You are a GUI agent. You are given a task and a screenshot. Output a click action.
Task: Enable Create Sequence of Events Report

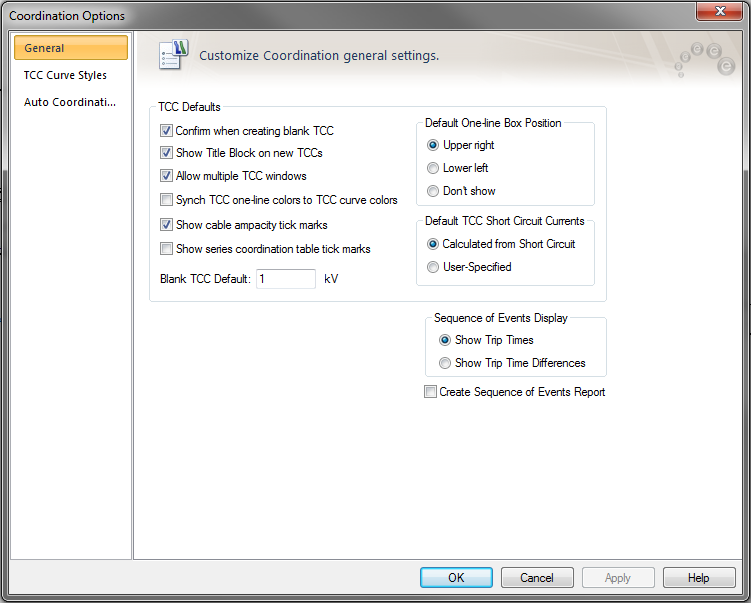431,392
